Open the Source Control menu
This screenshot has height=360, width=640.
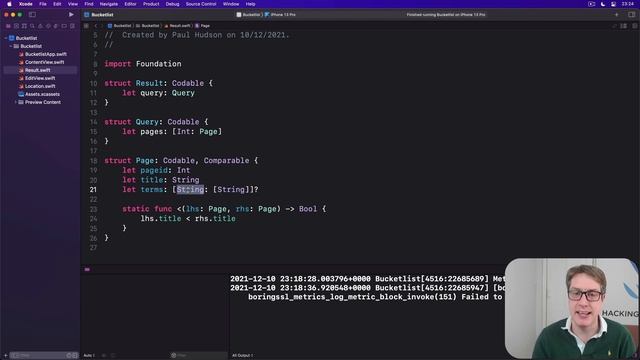pos(201,4)
